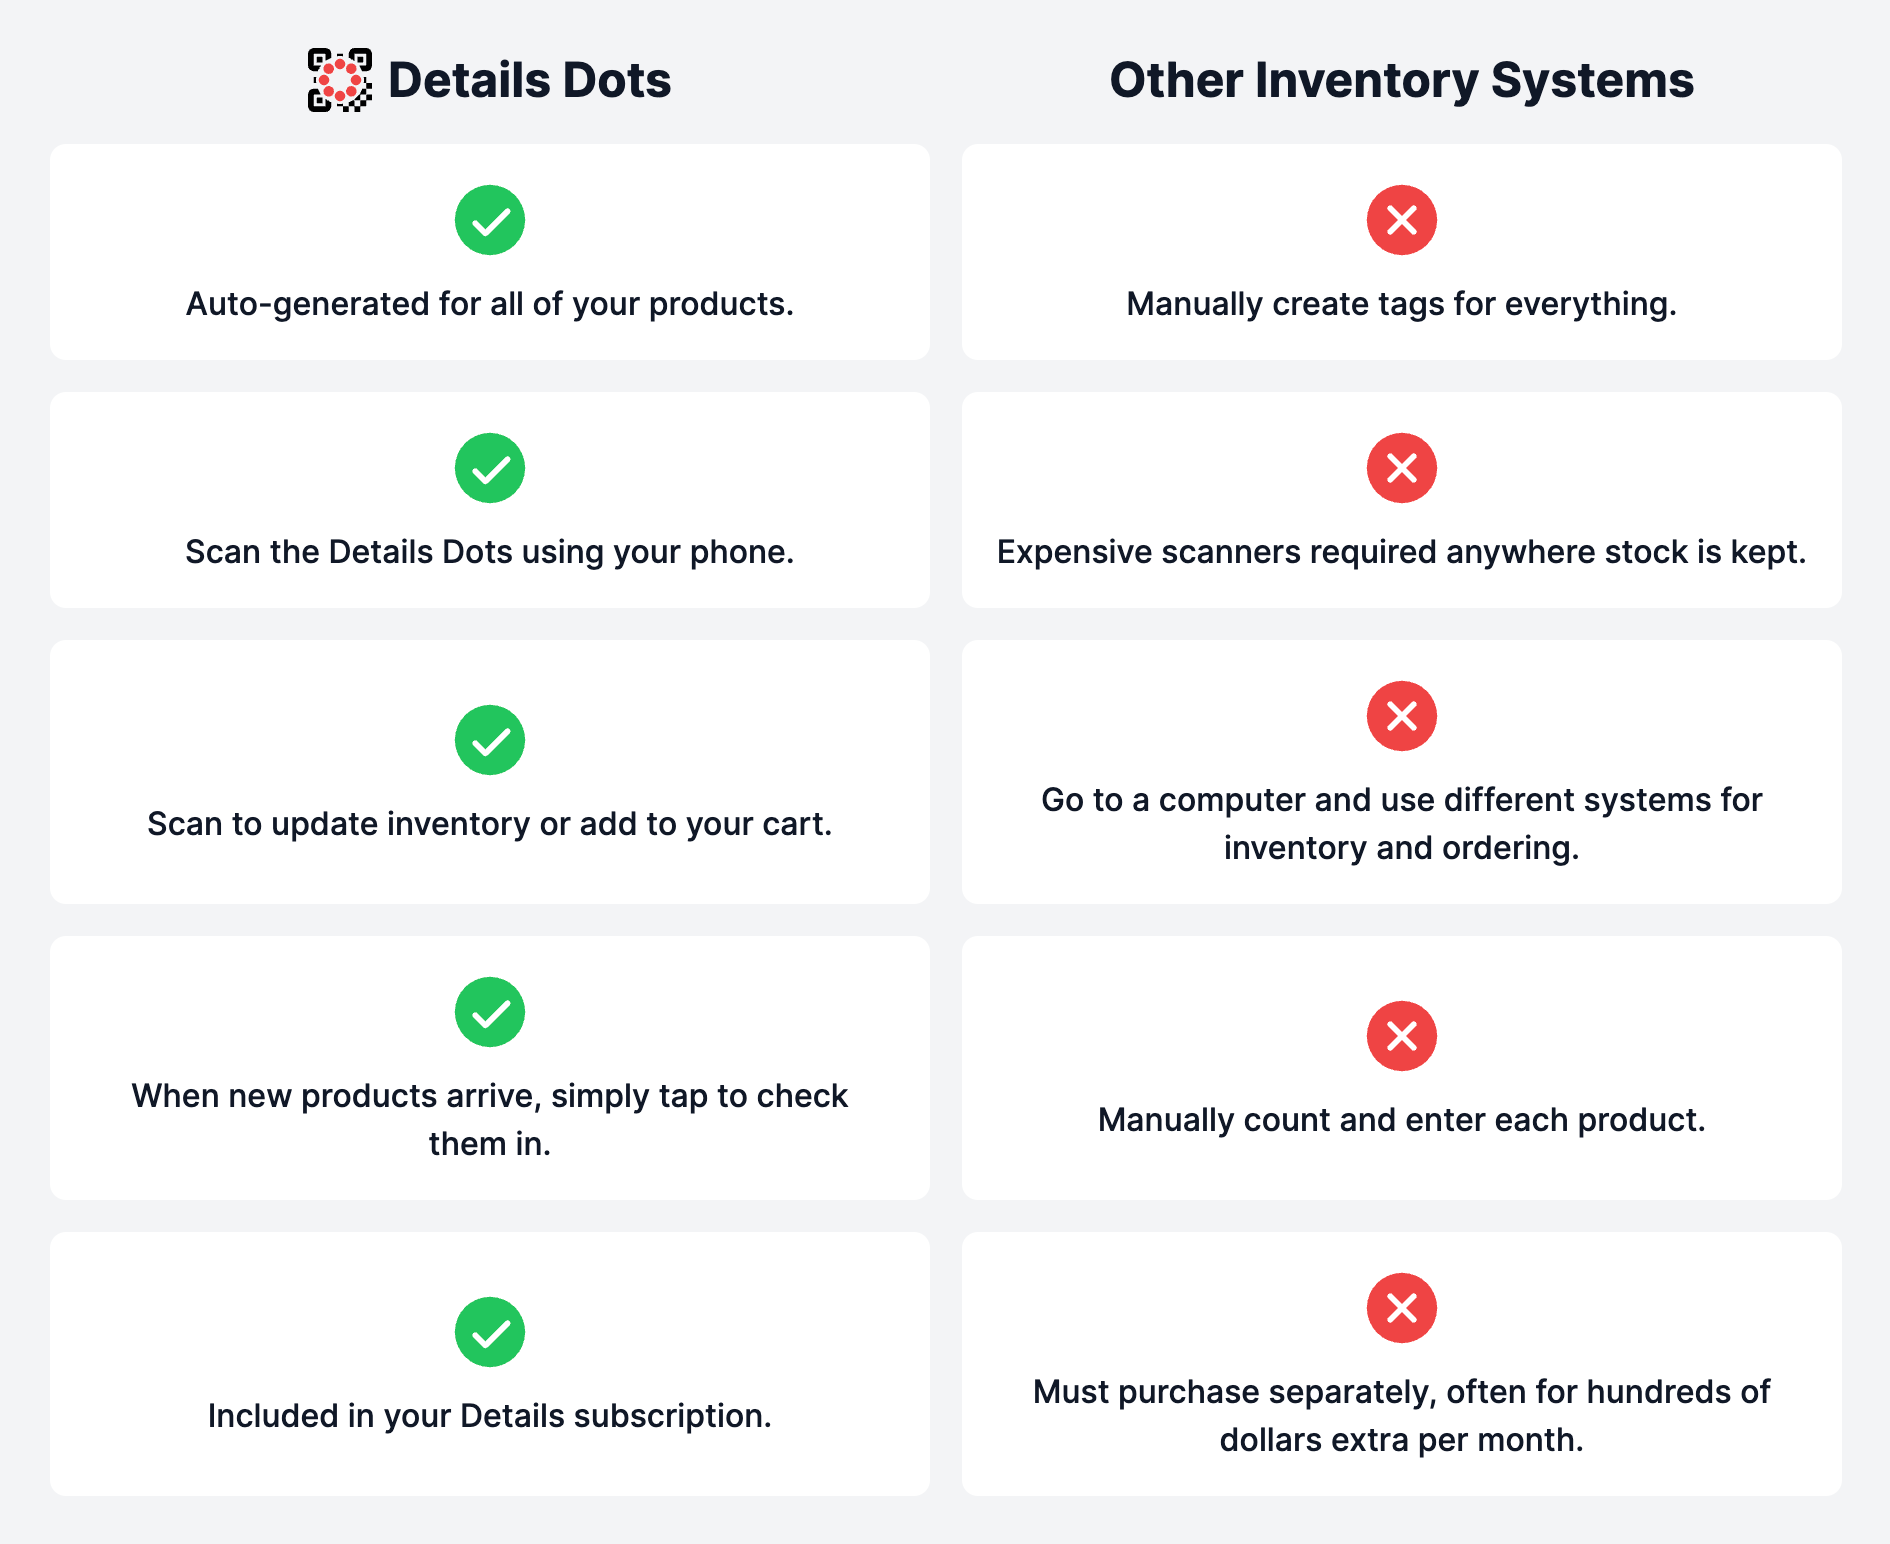Click the Auto-generated for all products text

pyautogui.click(x=490, y=304)
